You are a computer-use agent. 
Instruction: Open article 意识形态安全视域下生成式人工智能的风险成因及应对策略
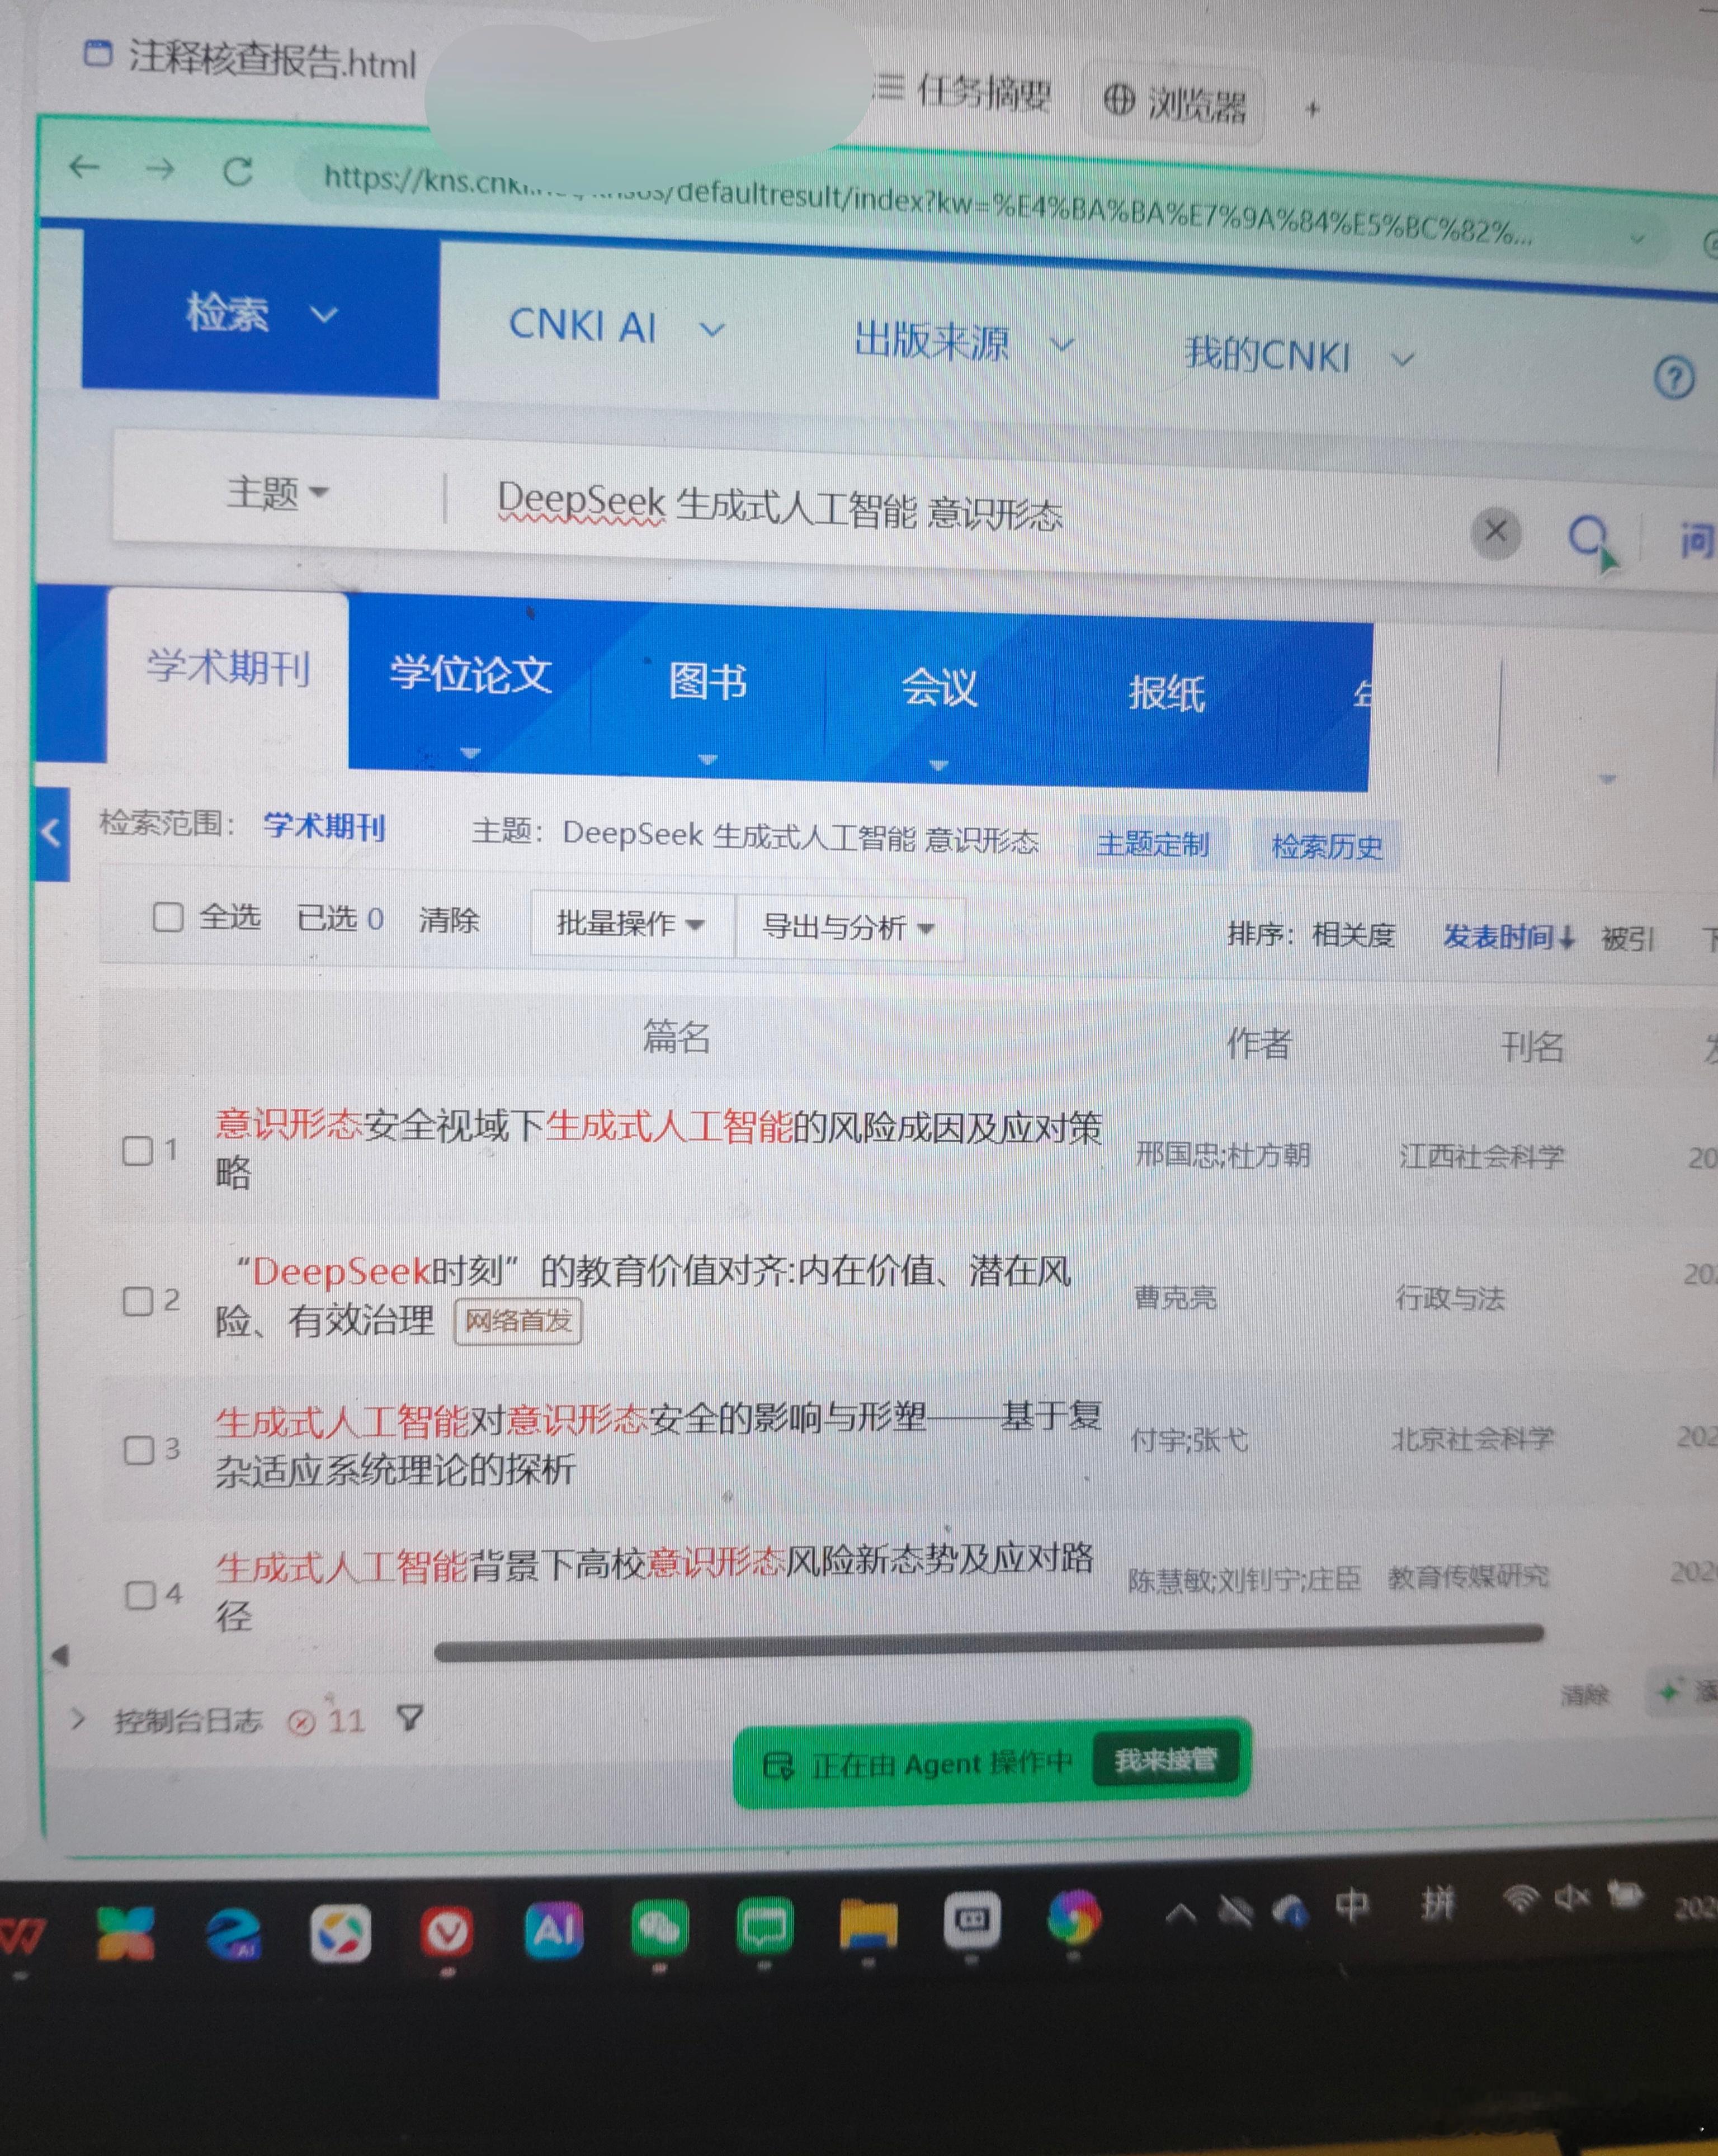click(x=658, y=1148)
